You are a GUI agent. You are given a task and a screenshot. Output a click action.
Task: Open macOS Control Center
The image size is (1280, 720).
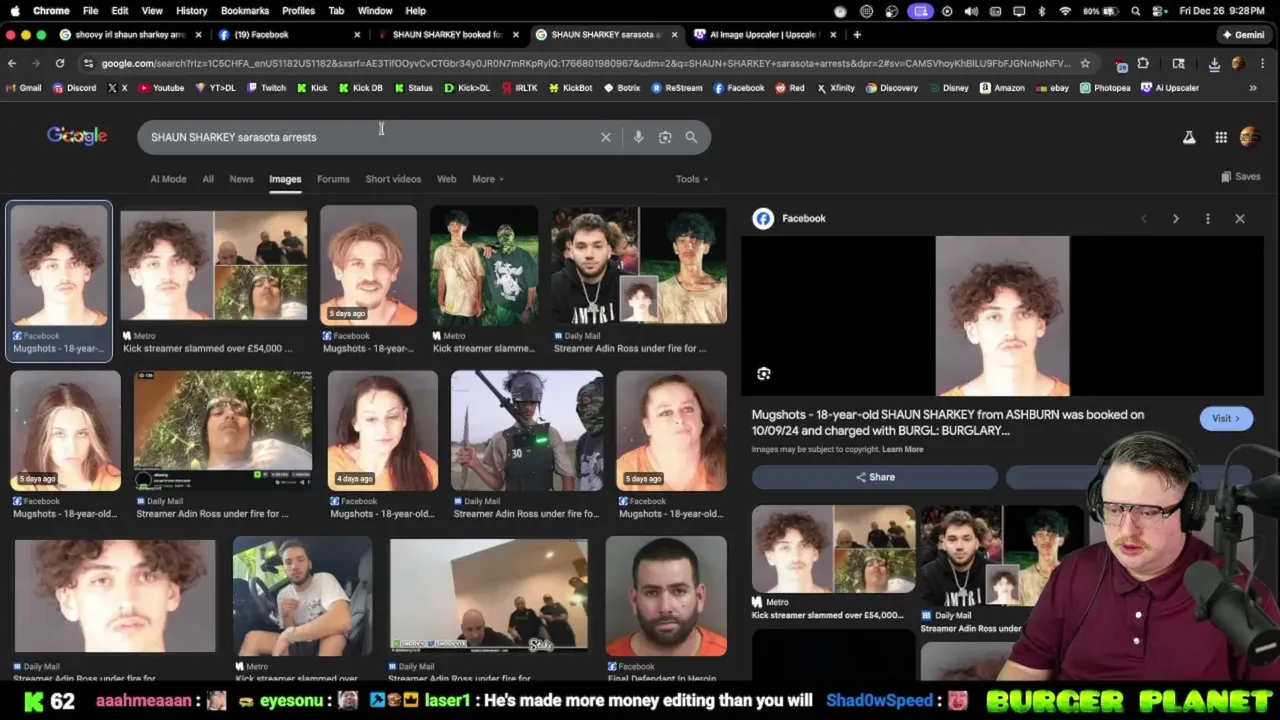tap(1158, 11)
